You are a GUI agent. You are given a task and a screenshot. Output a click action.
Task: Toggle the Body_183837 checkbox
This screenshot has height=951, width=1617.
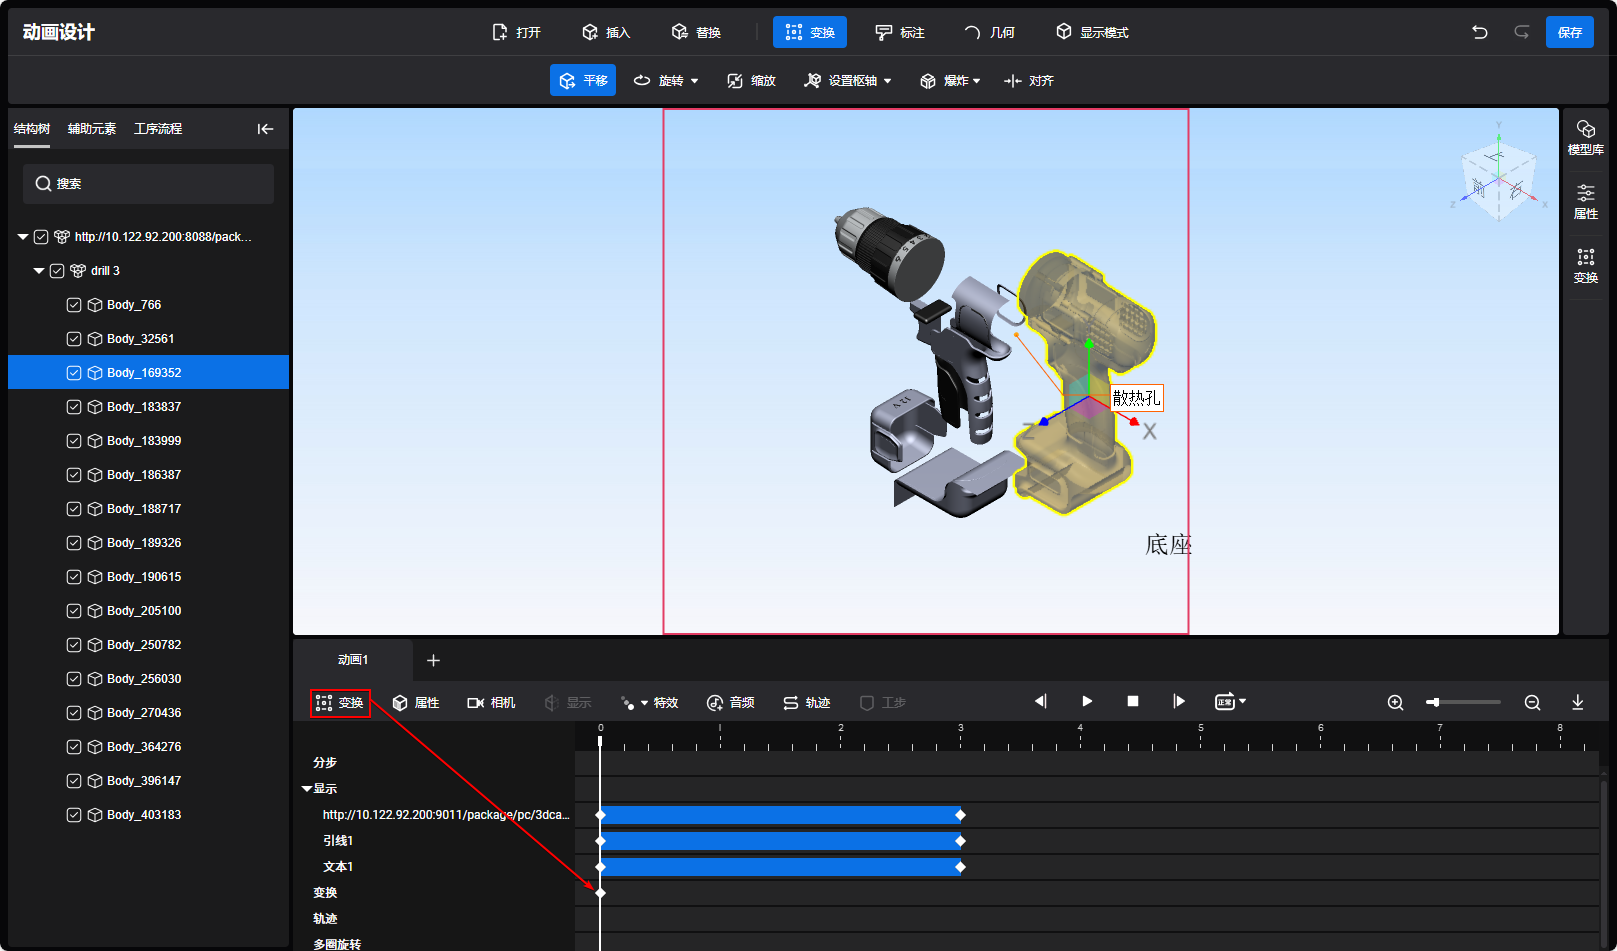click(74, 407)
